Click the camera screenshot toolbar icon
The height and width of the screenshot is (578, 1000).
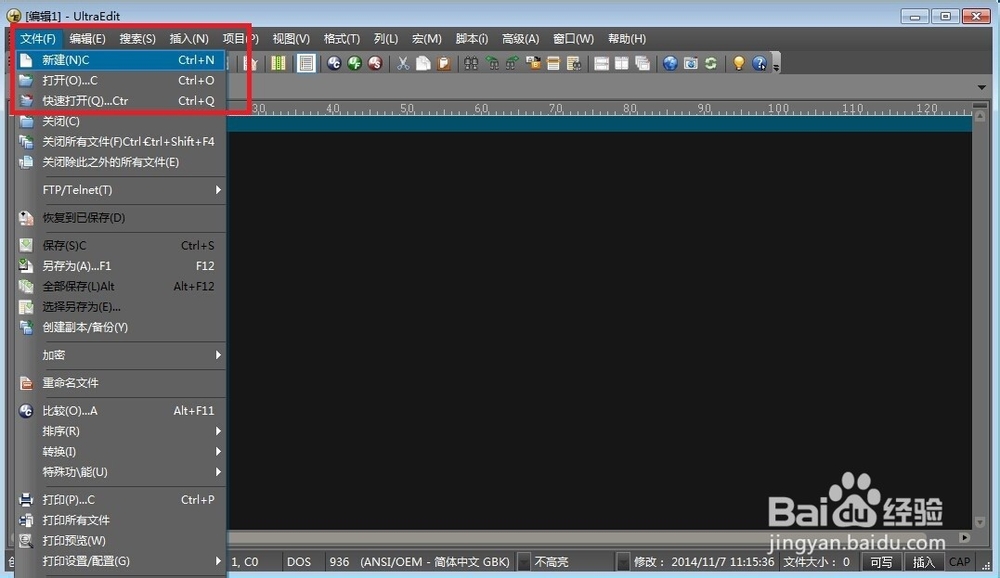(x=691, y=63)
